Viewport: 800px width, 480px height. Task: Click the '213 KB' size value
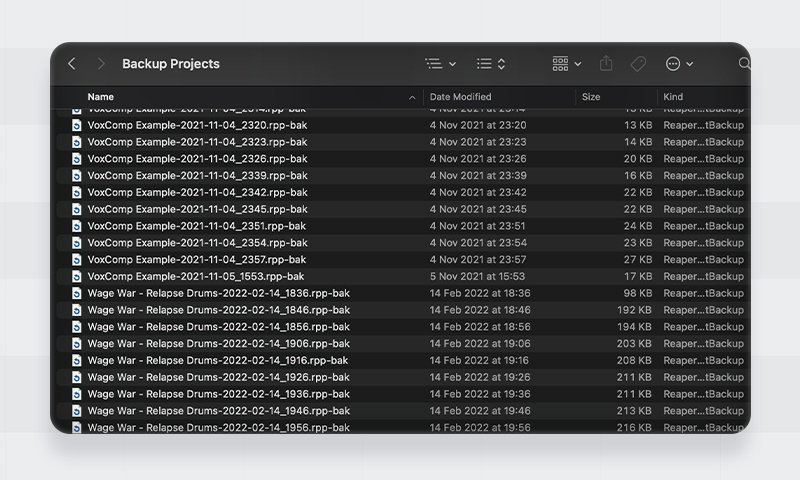634,411
